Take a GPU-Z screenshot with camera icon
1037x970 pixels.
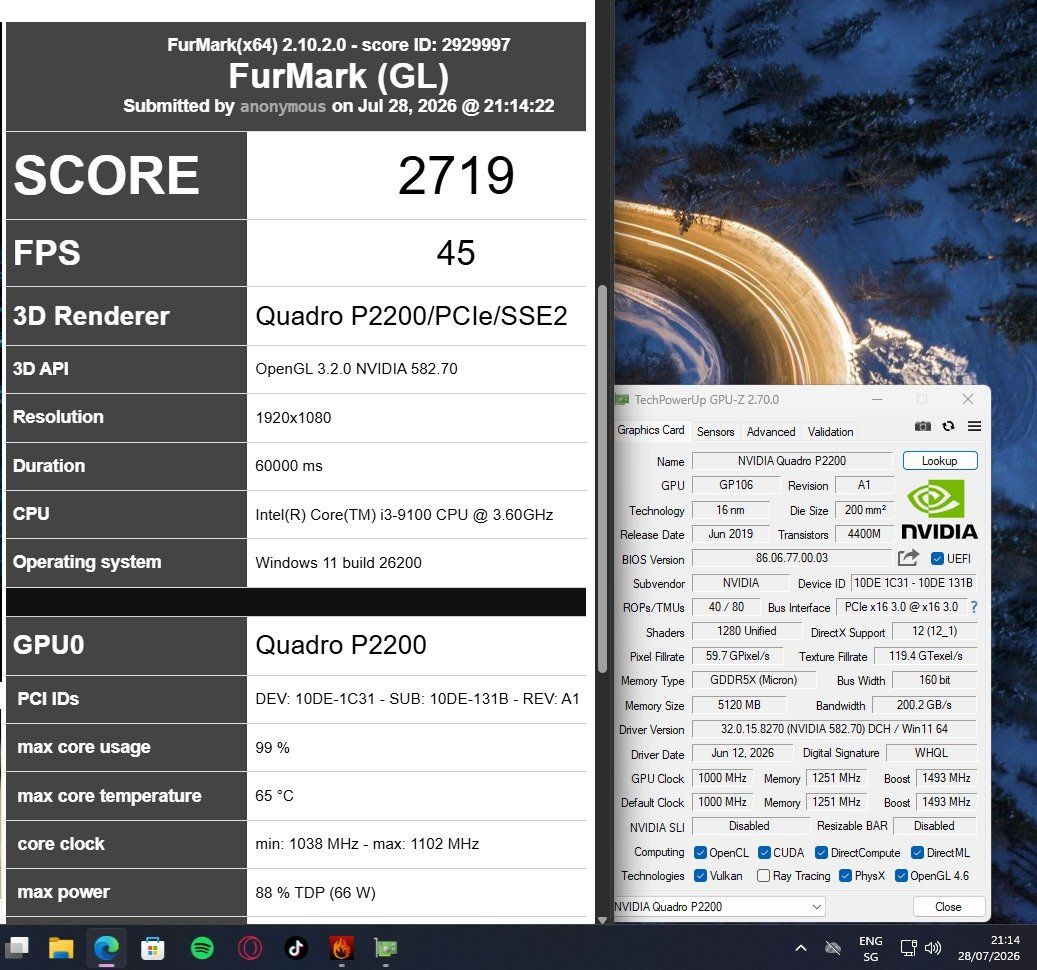click(923, 426)
